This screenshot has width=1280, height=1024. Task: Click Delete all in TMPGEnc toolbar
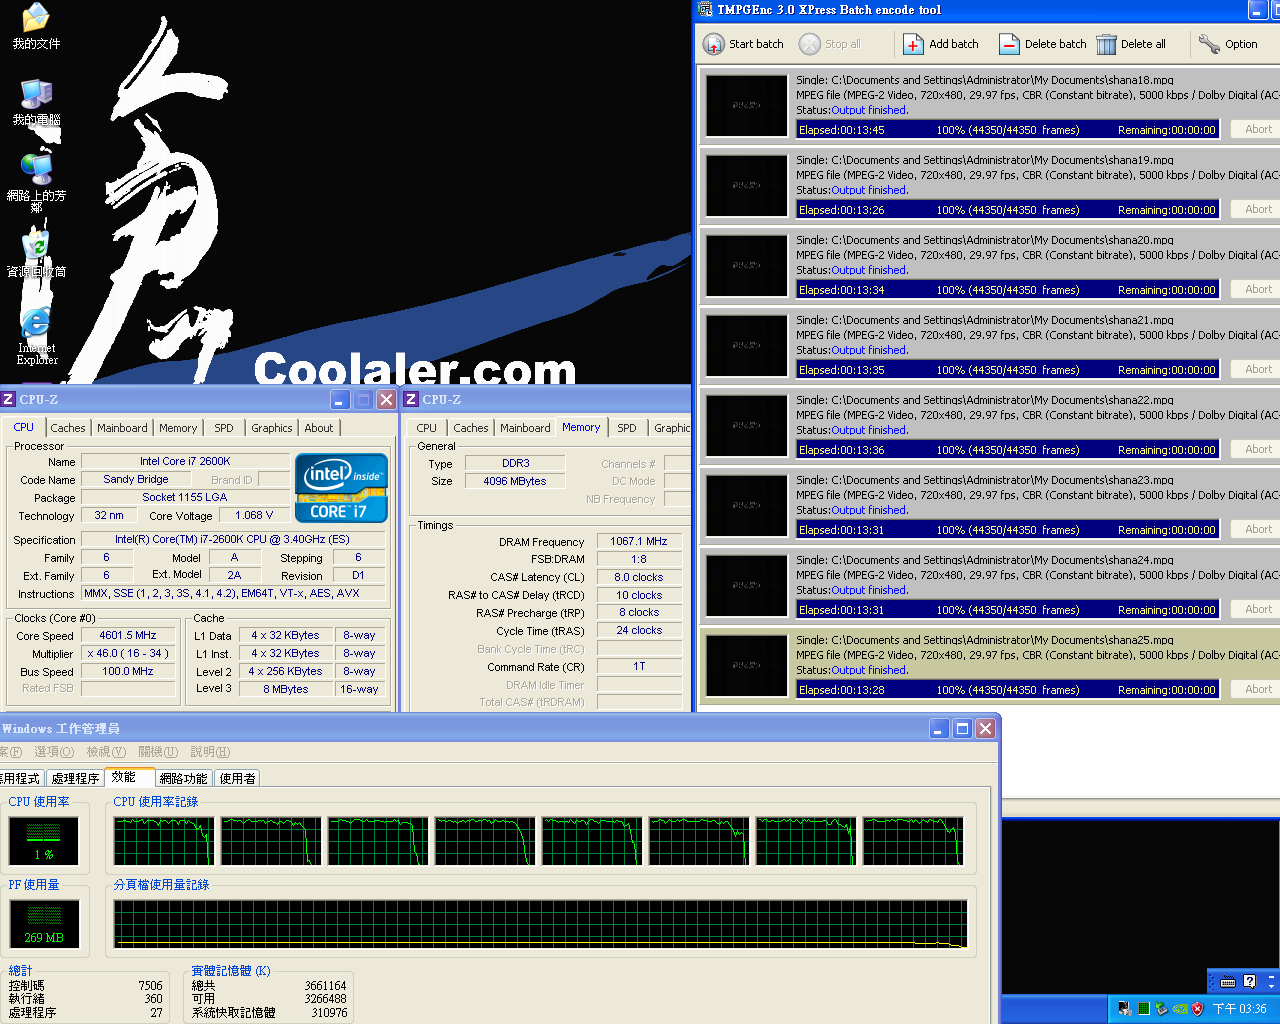(x=1131, y=44)
